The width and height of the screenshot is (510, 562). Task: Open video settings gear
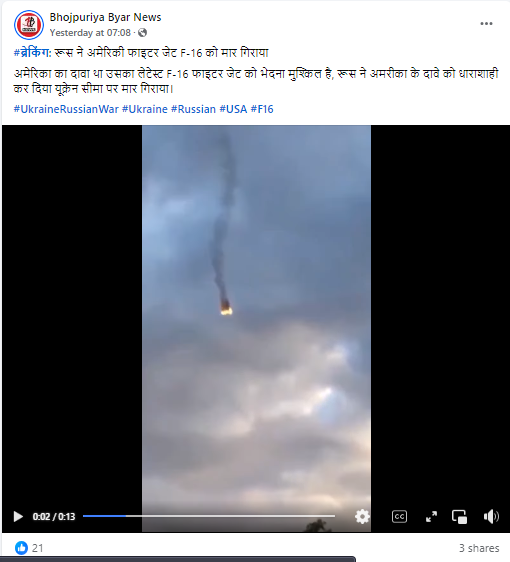[362, 516]
